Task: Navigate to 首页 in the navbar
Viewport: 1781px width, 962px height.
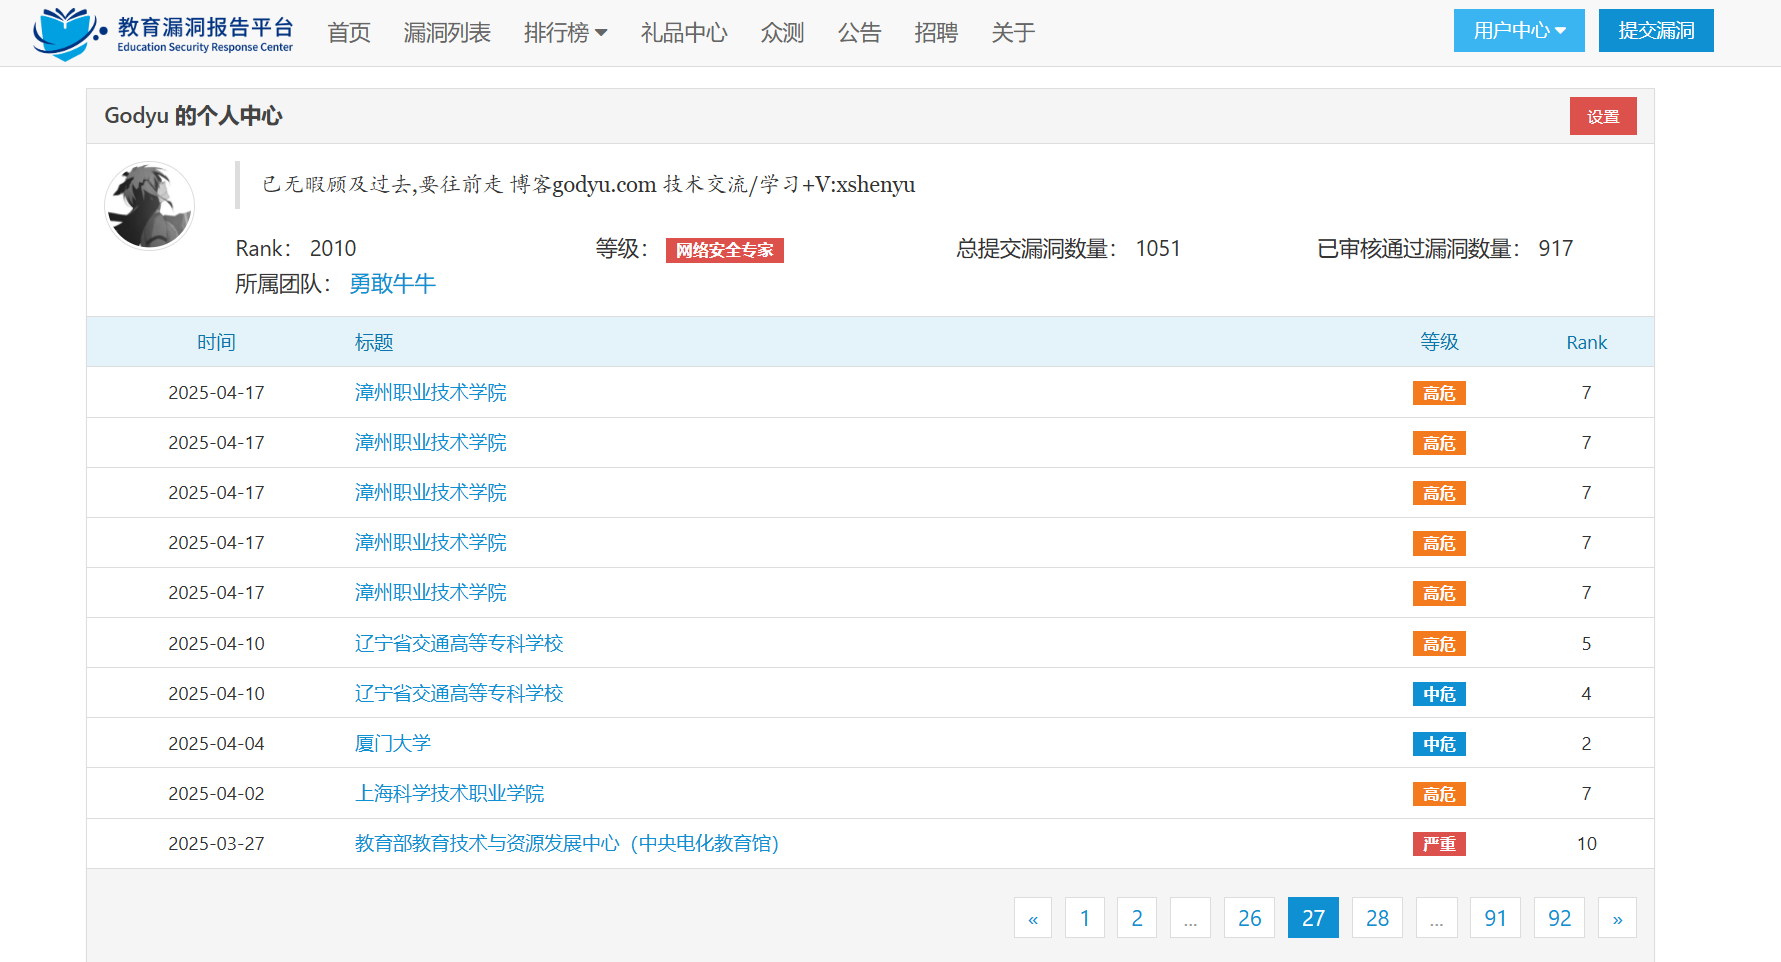Action: coord(349,33)
